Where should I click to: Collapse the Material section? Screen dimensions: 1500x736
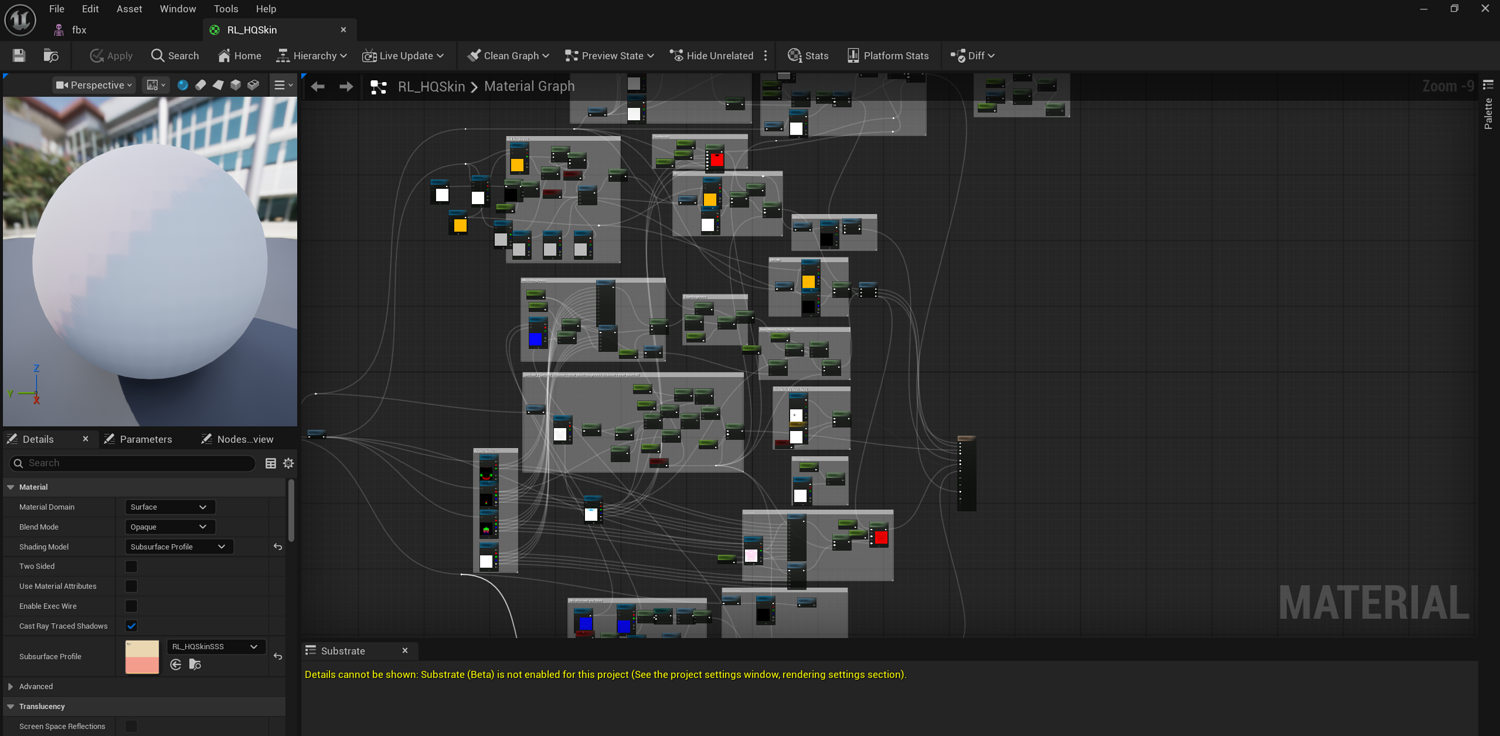[11, 487]
